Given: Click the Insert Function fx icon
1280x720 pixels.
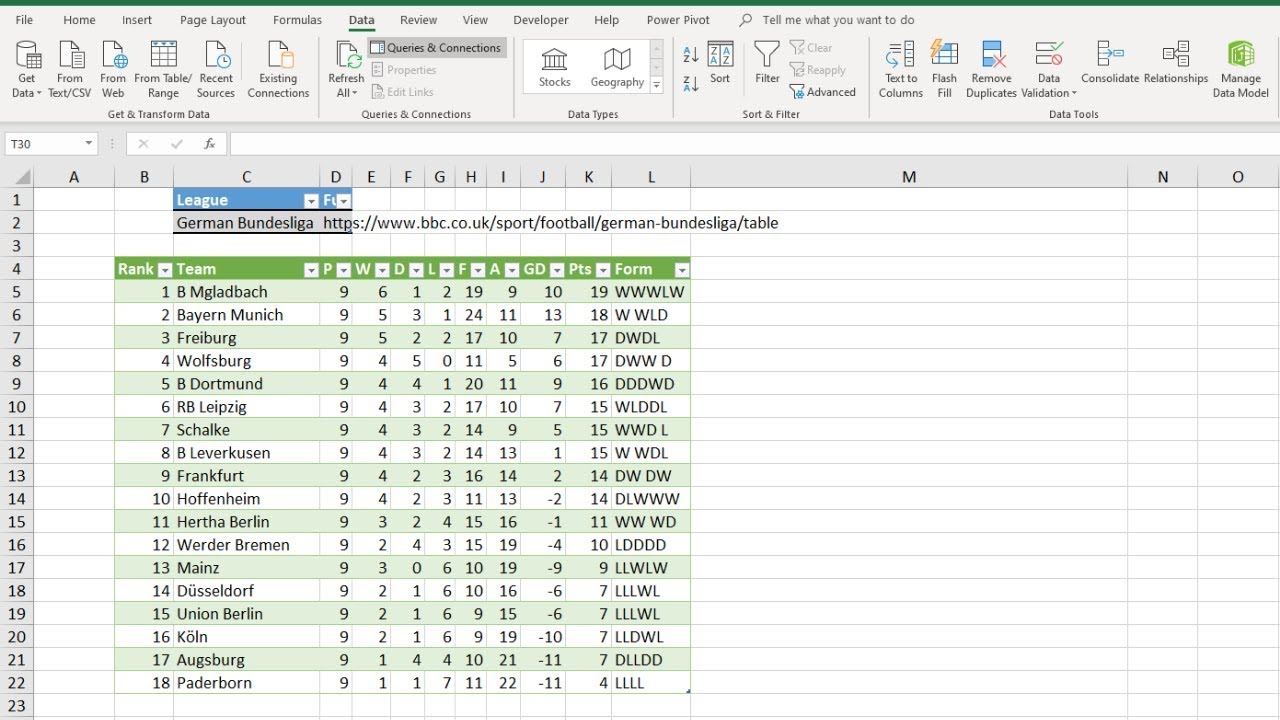Looking at the screenshot, I should pos(210,144).
